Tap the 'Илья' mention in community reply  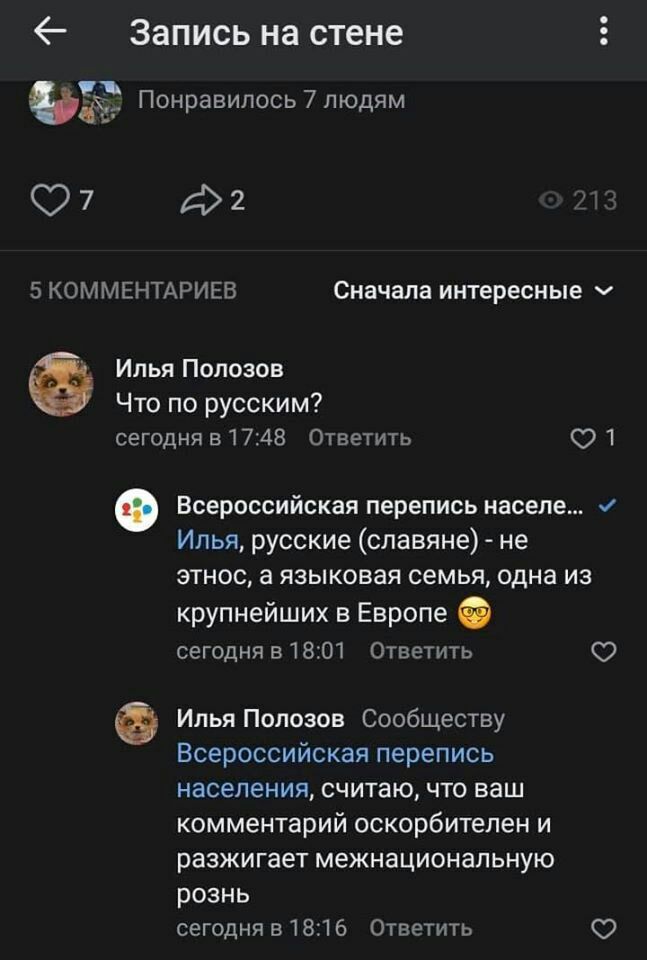[207, 541]
